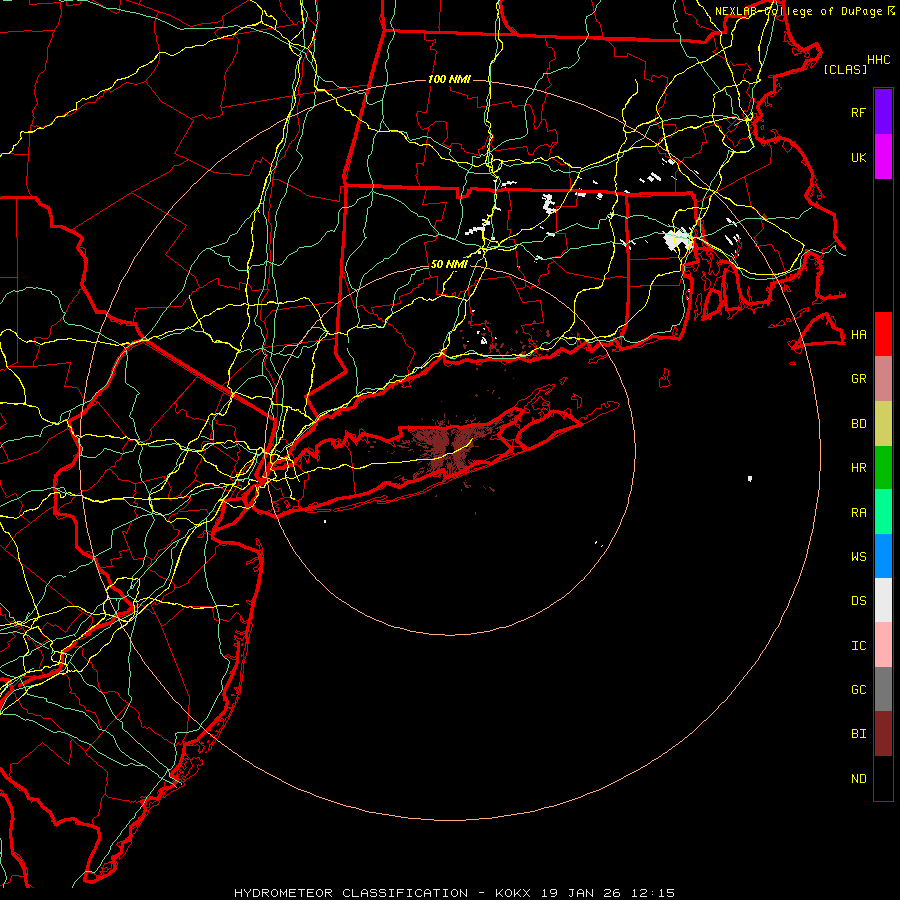900x900 pixels.
Task: Click the [CLAS] units label
Action: coord(844,69)
